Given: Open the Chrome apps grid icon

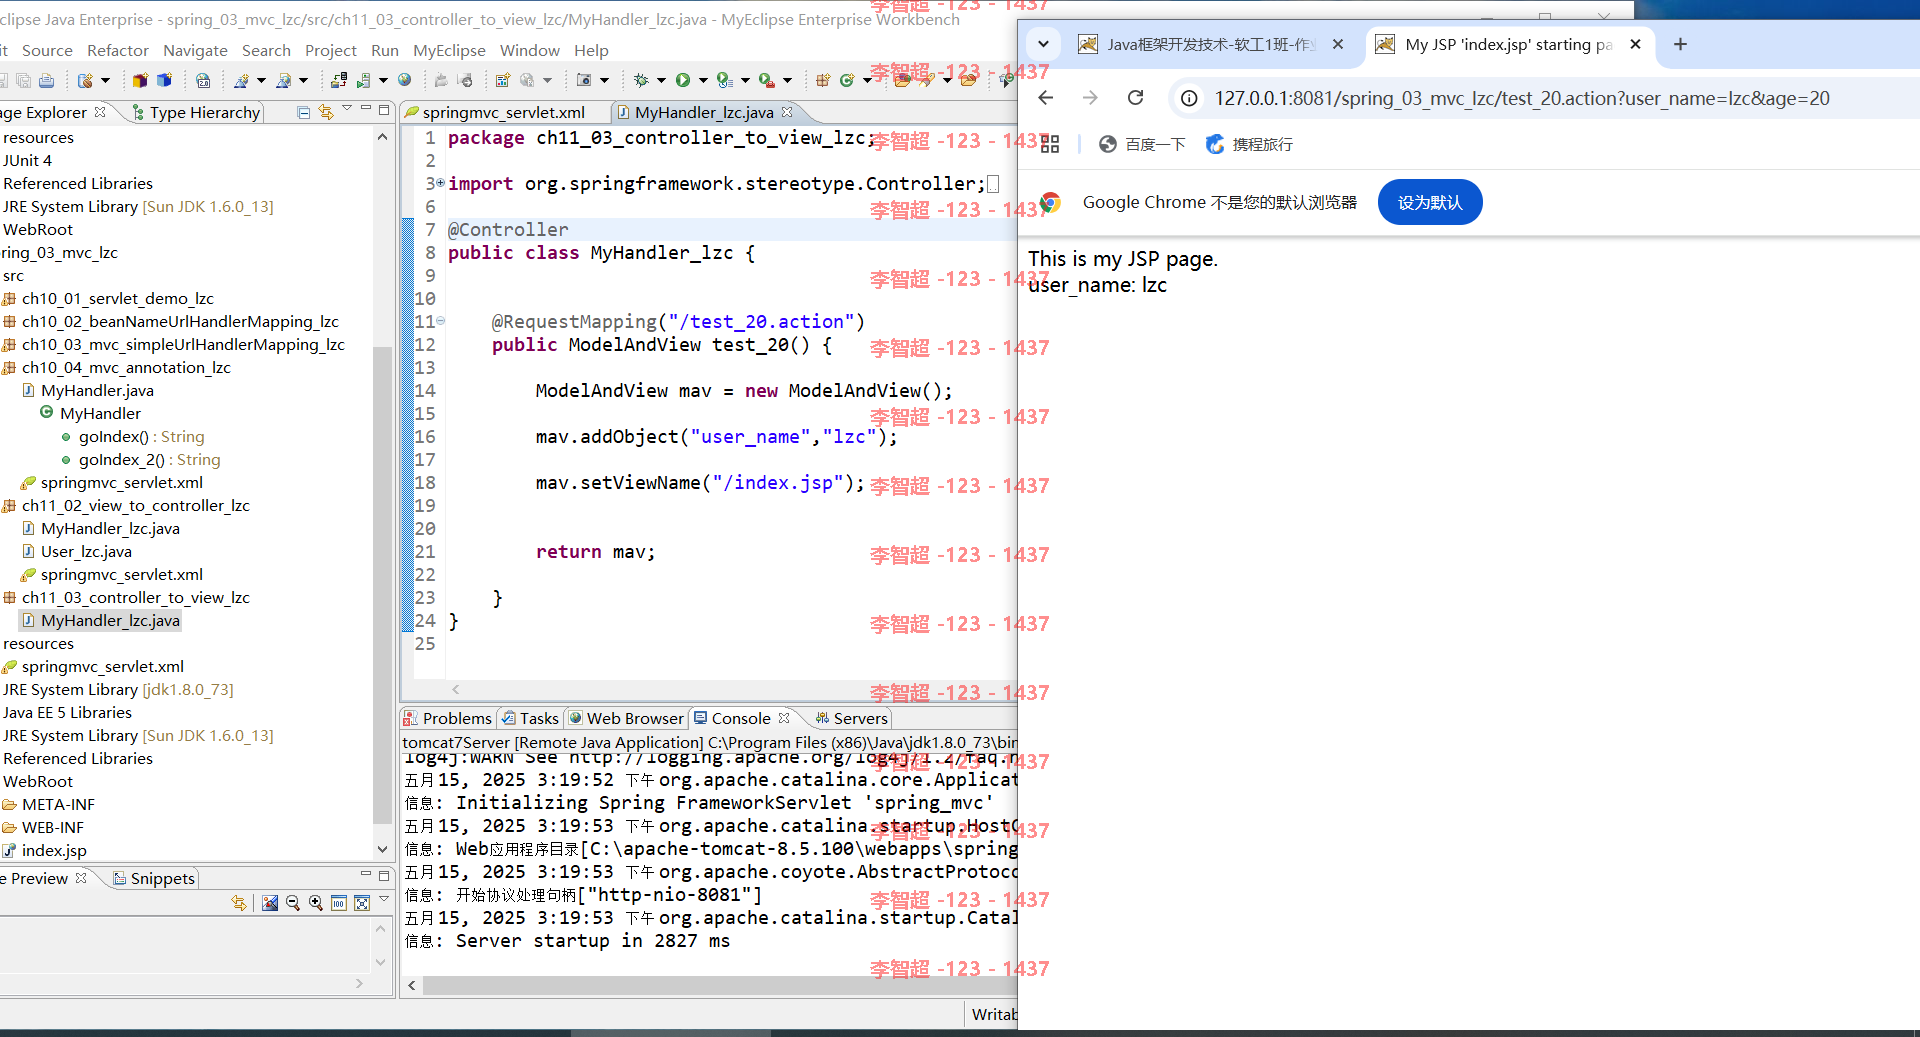Looking at the screenshot, I should click(1049, 144).
